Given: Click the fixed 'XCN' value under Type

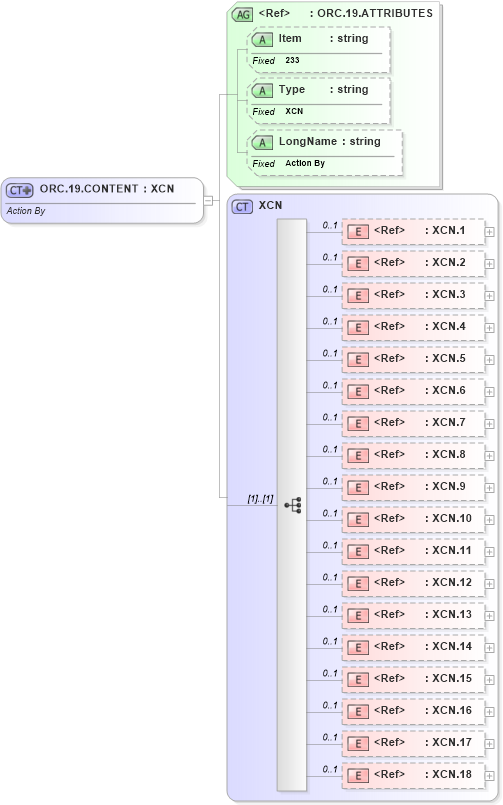Looking at the screenshot, I should (x=294, y=111).
